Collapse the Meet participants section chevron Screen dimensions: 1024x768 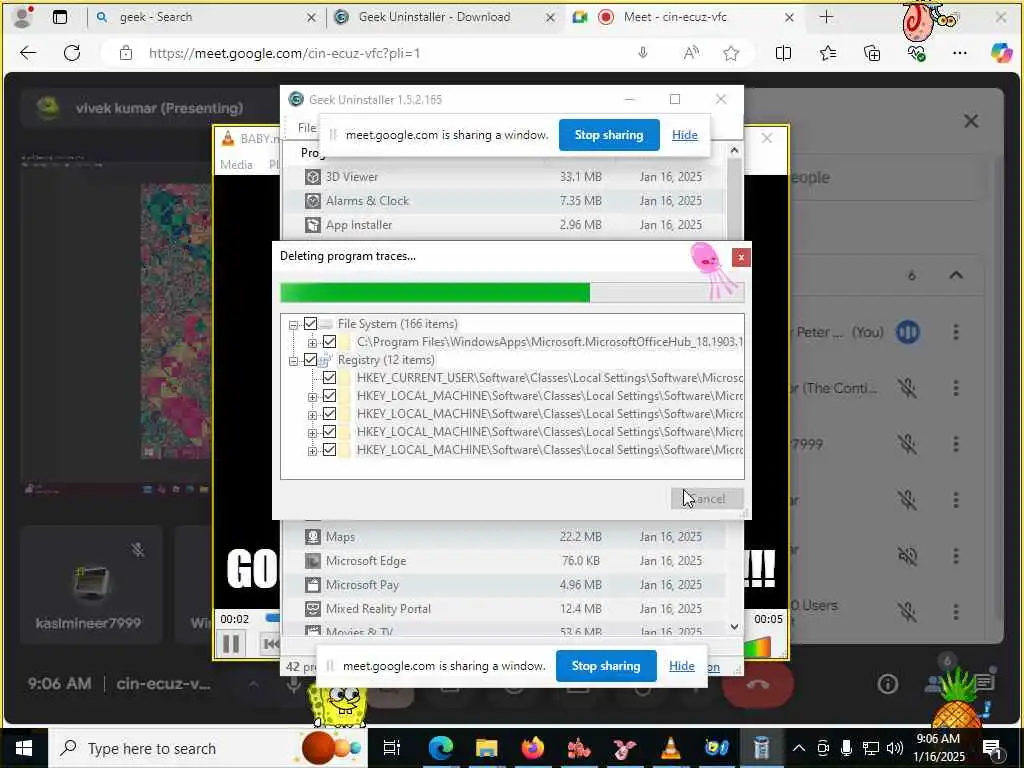point(955,275)
